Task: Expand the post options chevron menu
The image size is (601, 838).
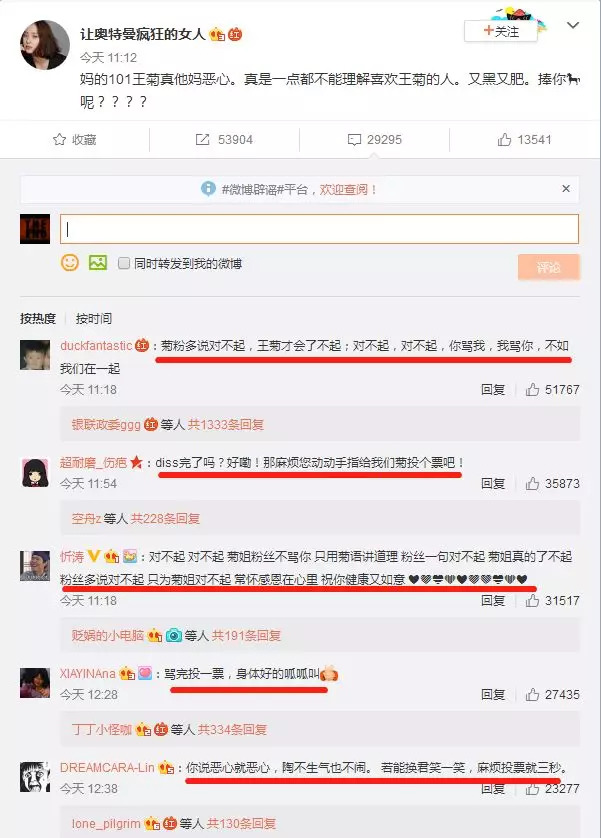Action: pyautogui.click(x=573, y=25)
